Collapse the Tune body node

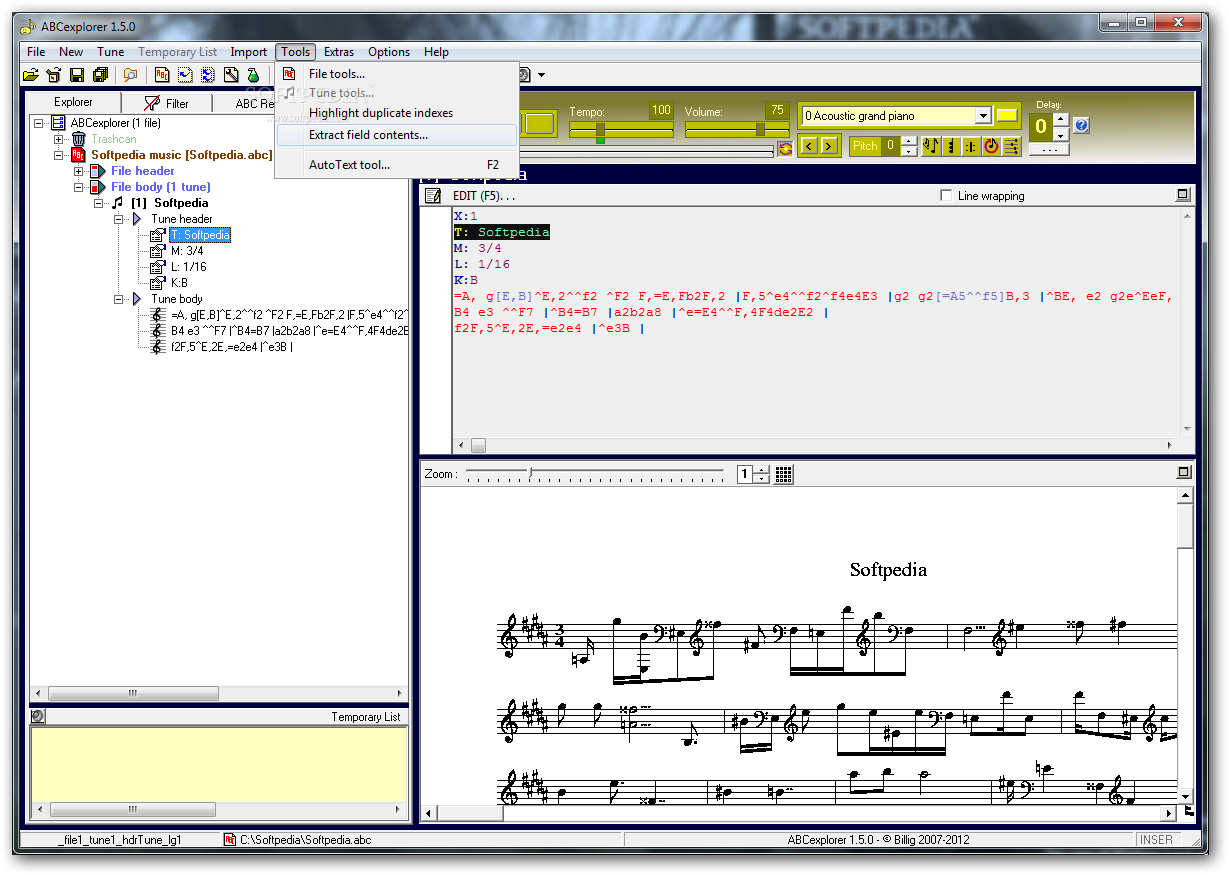click(118, 299)
